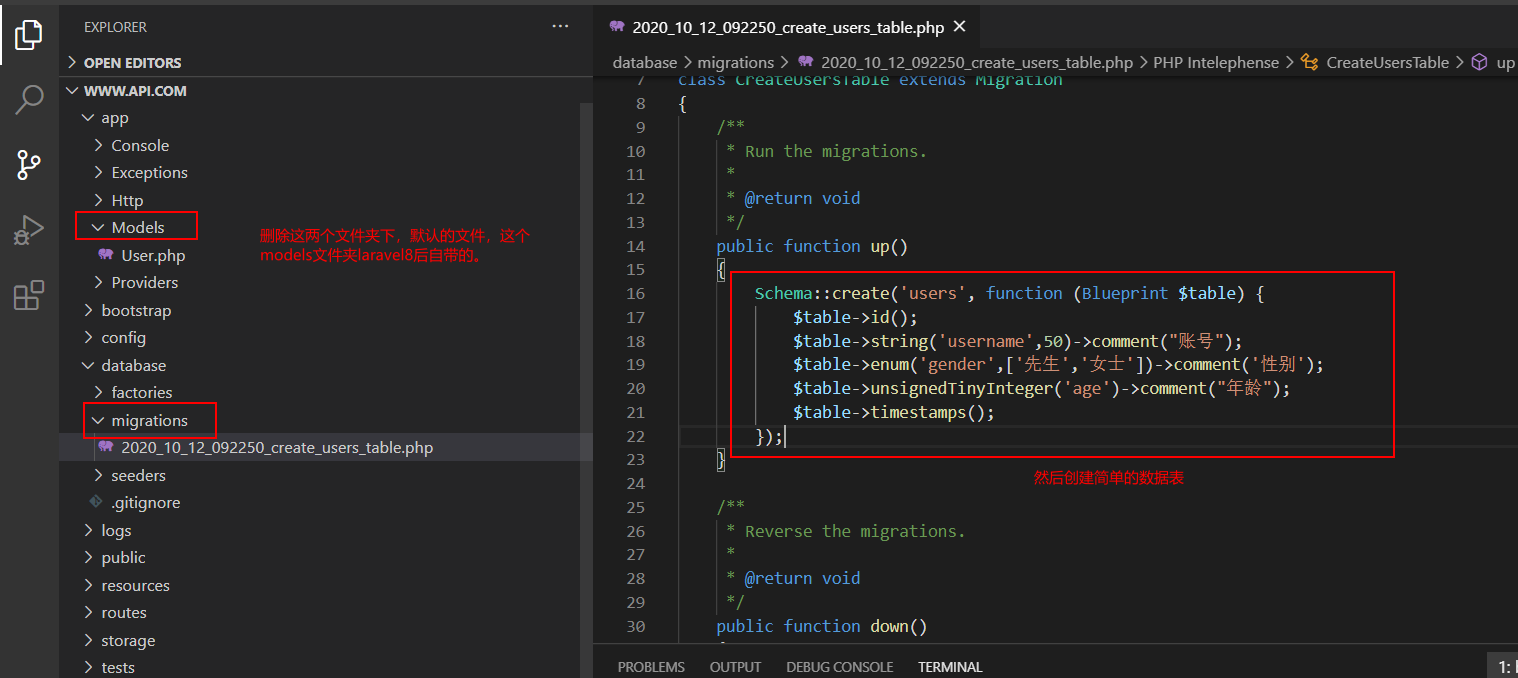Viewport: 1518px width, 678px height.
Task: Expand the Open Editors section
Action: [x=72, y=62]
